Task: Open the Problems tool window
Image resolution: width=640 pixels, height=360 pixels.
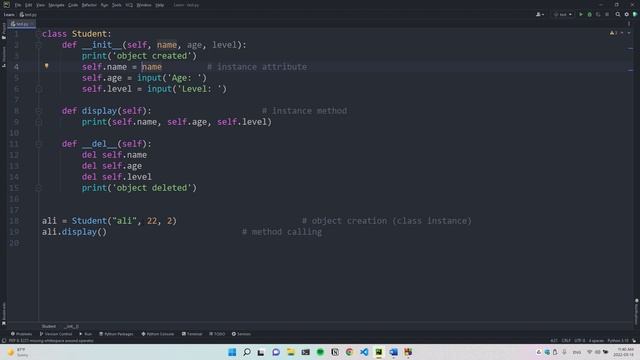Action: (x=21, y=334)
